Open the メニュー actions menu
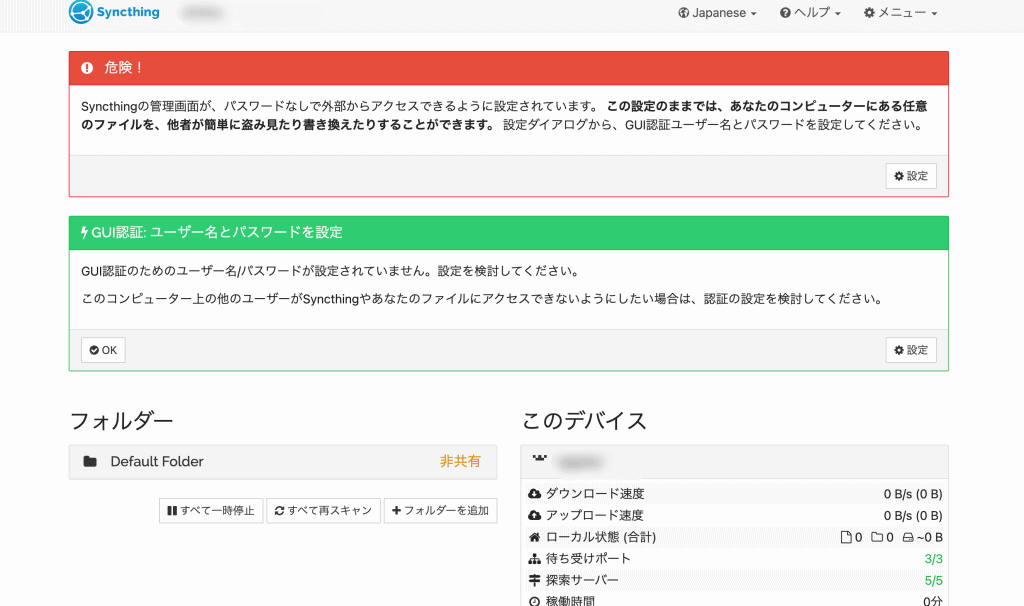The image size is (1024, 606). click(x=900, y=13)
